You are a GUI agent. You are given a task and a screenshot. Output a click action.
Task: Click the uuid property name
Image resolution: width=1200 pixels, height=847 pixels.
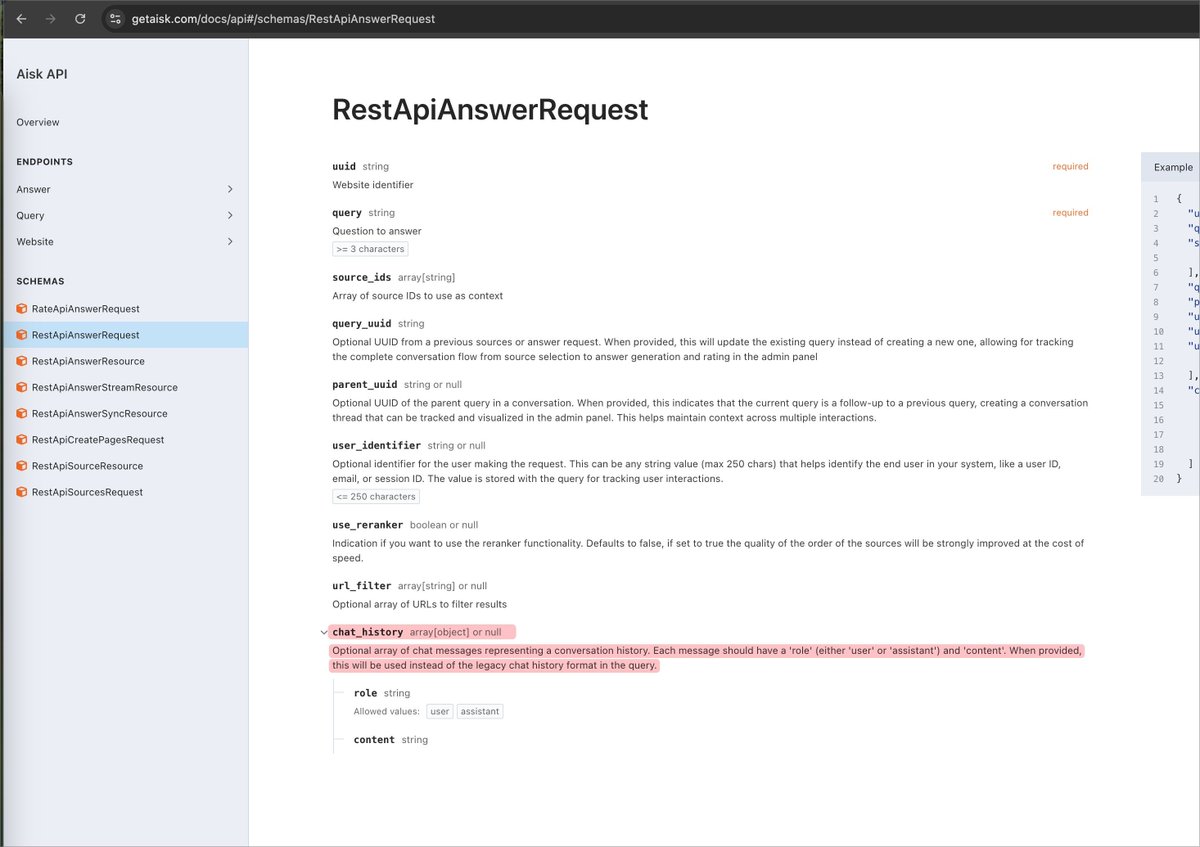click(344, 166)
